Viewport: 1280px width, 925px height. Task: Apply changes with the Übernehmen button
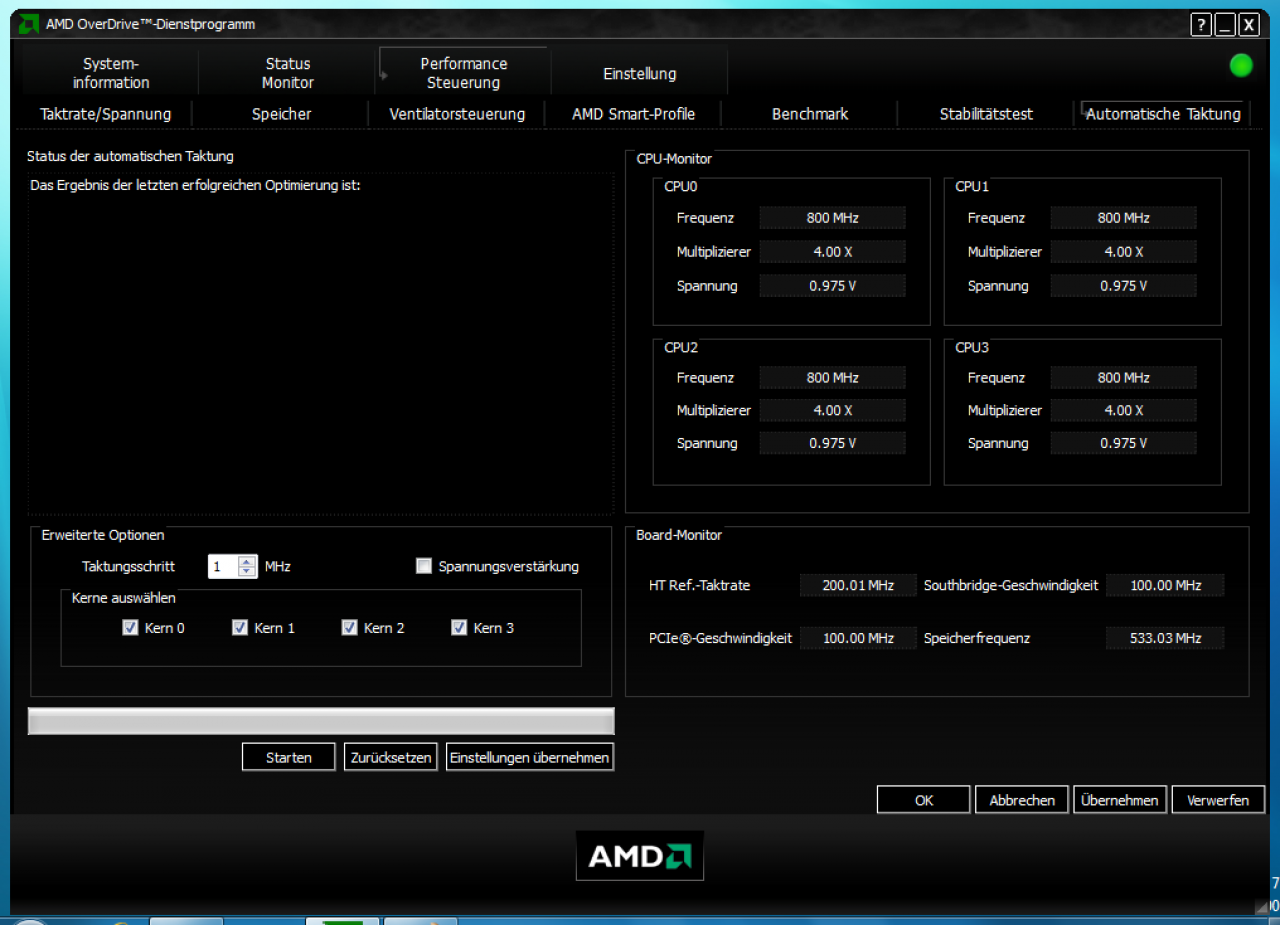(1120, 800)
